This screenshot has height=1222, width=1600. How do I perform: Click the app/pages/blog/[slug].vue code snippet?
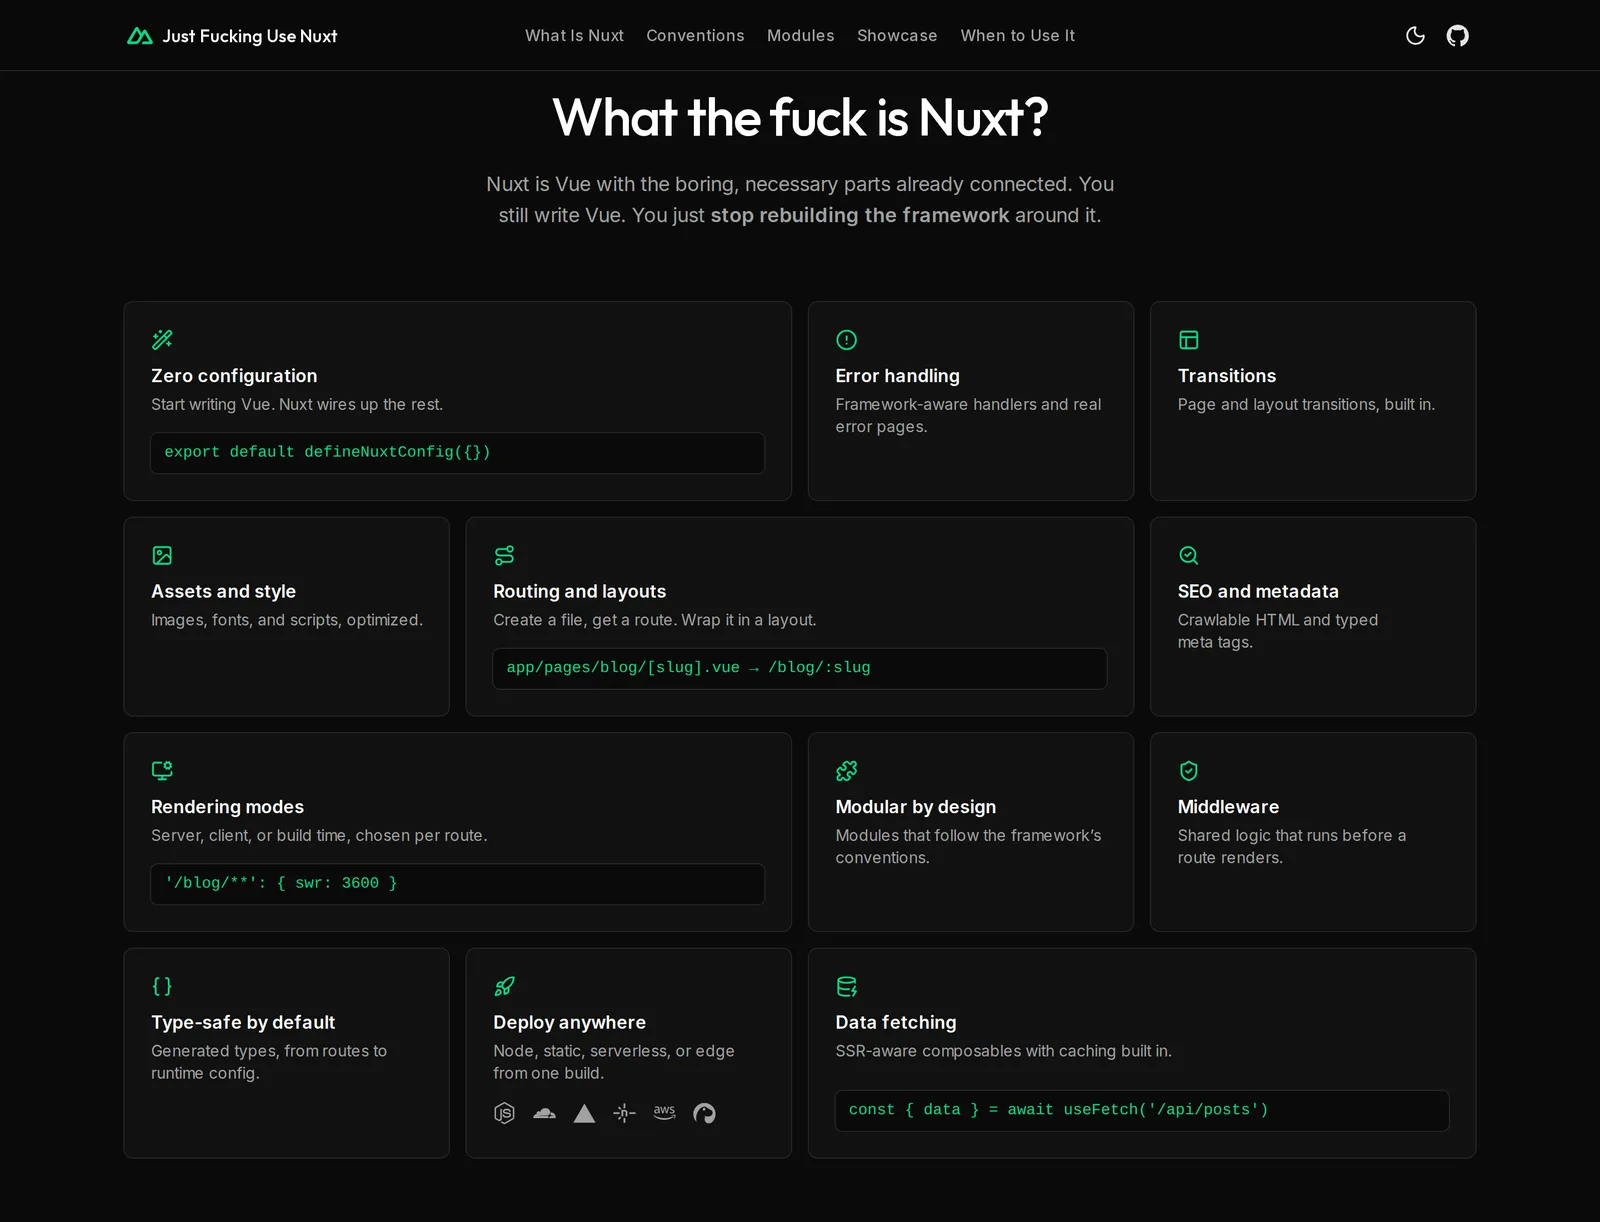point(799,668)
